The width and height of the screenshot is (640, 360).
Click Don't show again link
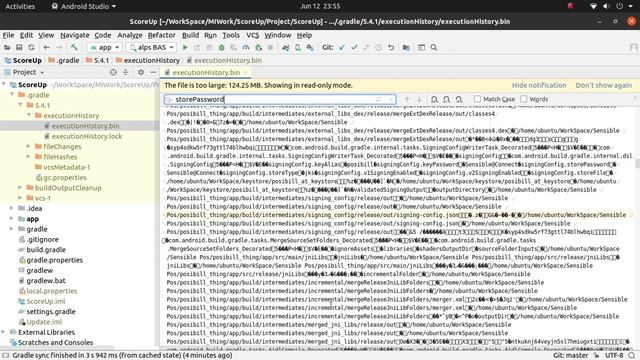604,85
